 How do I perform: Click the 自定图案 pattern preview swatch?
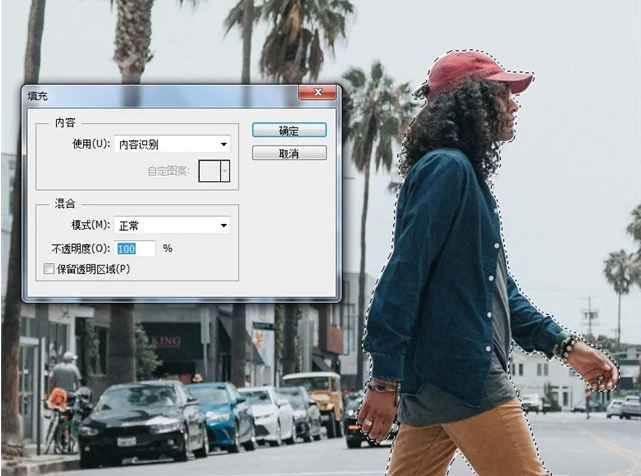click(209, 171)
